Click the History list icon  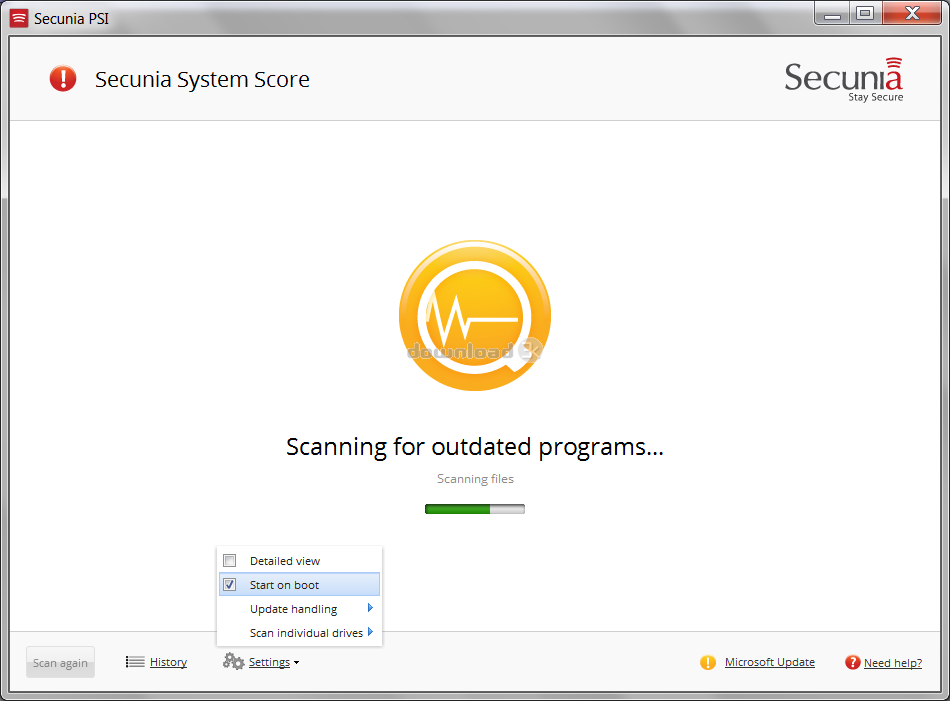(x=135, y=662)
